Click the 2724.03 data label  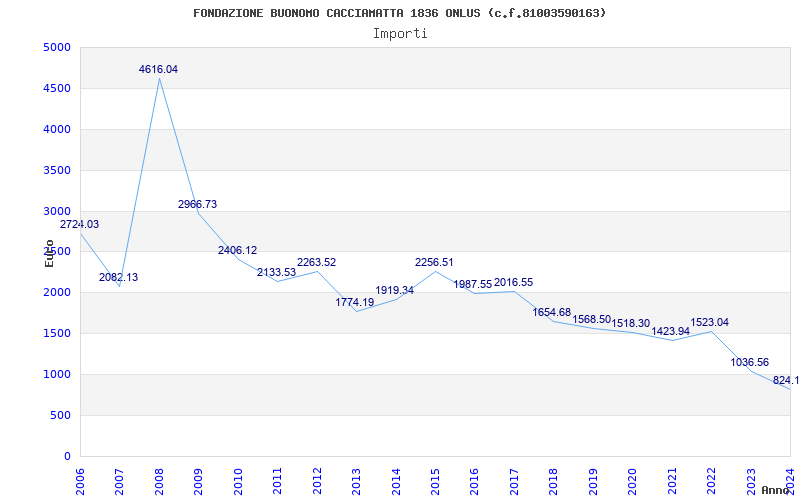80,224
